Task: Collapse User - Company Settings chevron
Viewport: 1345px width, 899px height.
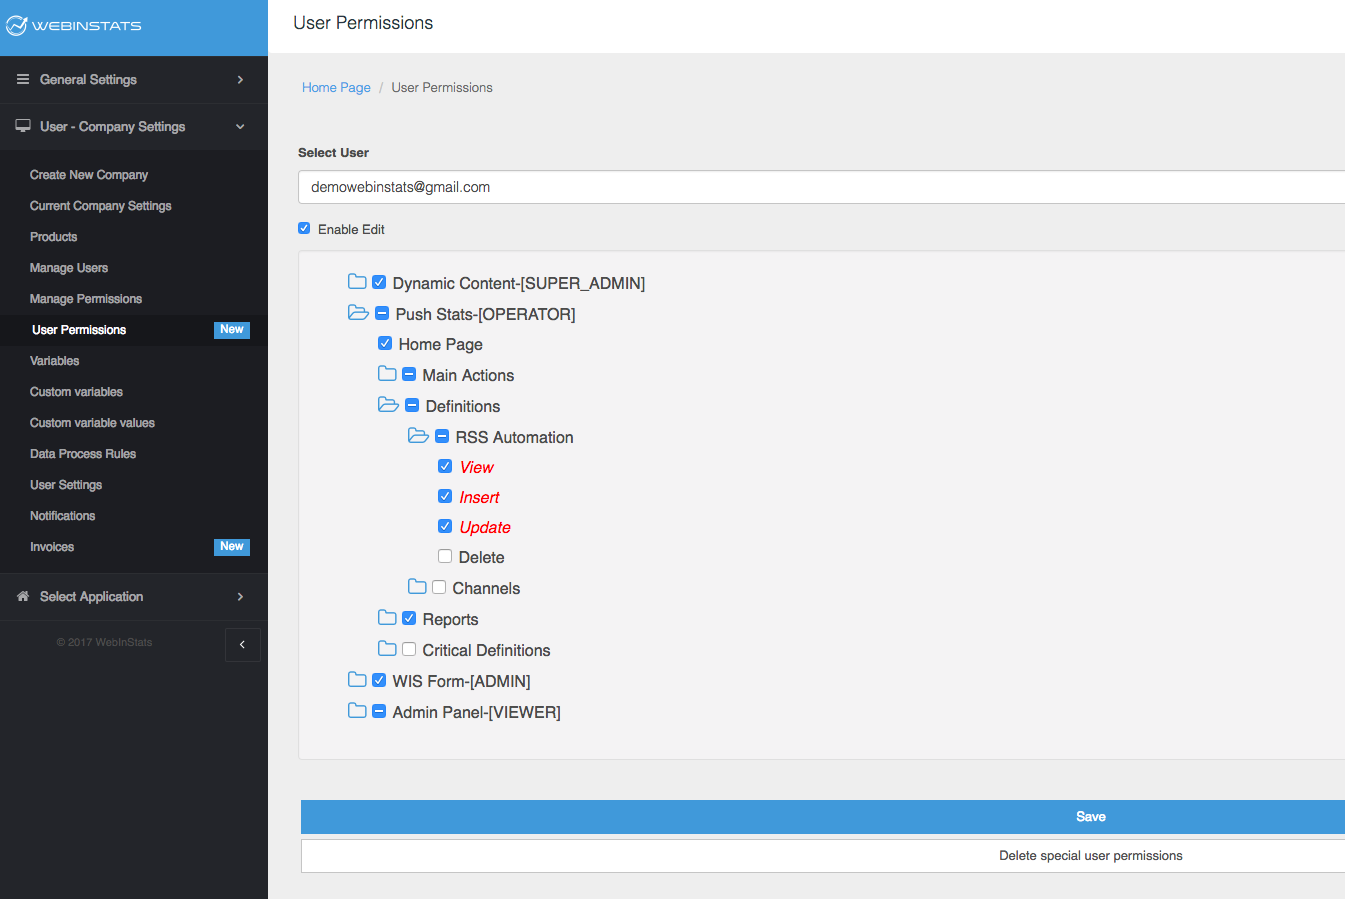Action: click(240, 127)
